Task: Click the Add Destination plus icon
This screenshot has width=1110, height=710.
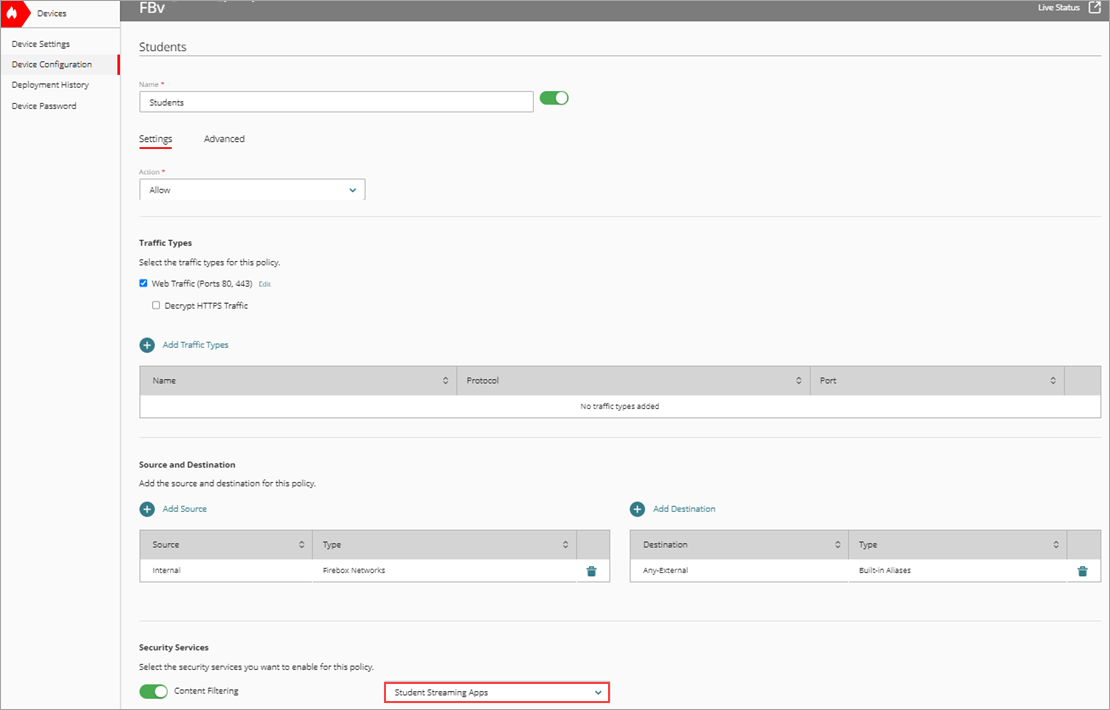Action: (637, 508)
